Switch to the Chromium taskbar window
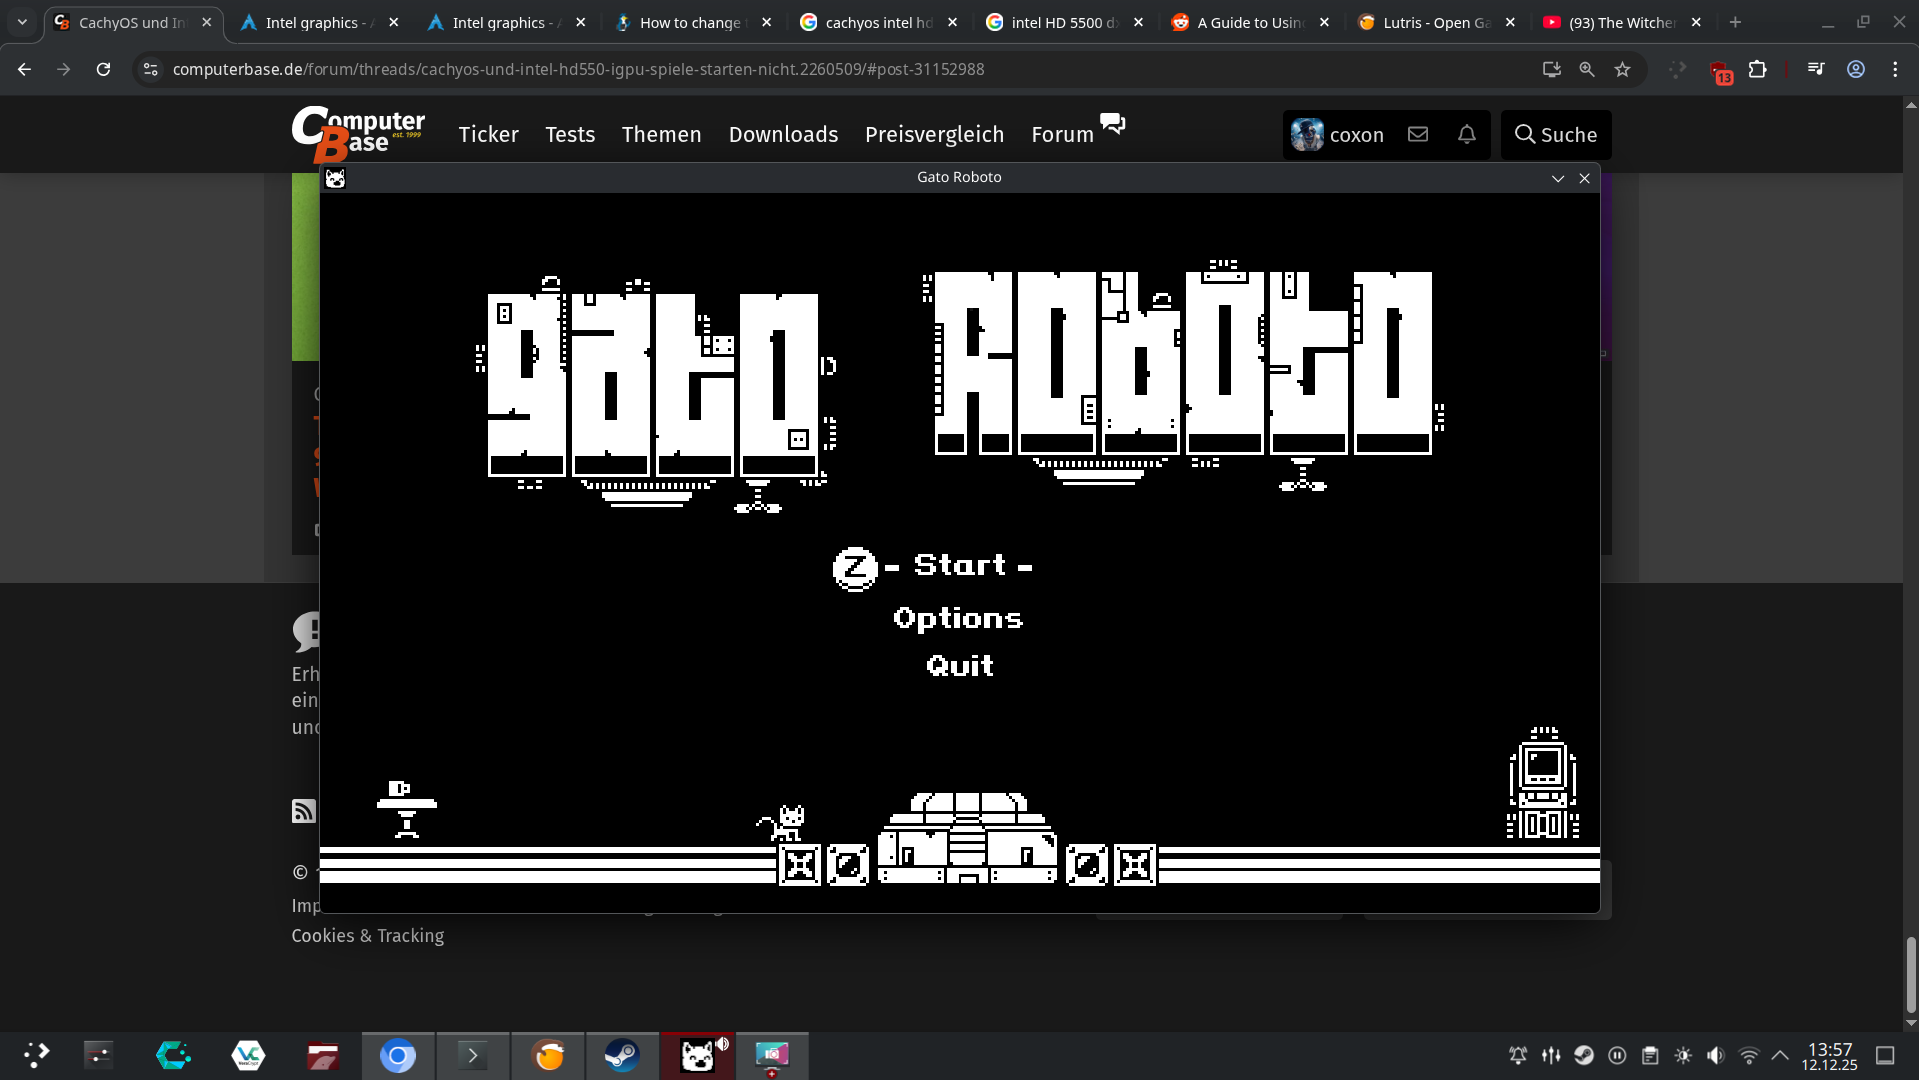This screenshot has height=1080, width=1919. [398, 1055]
